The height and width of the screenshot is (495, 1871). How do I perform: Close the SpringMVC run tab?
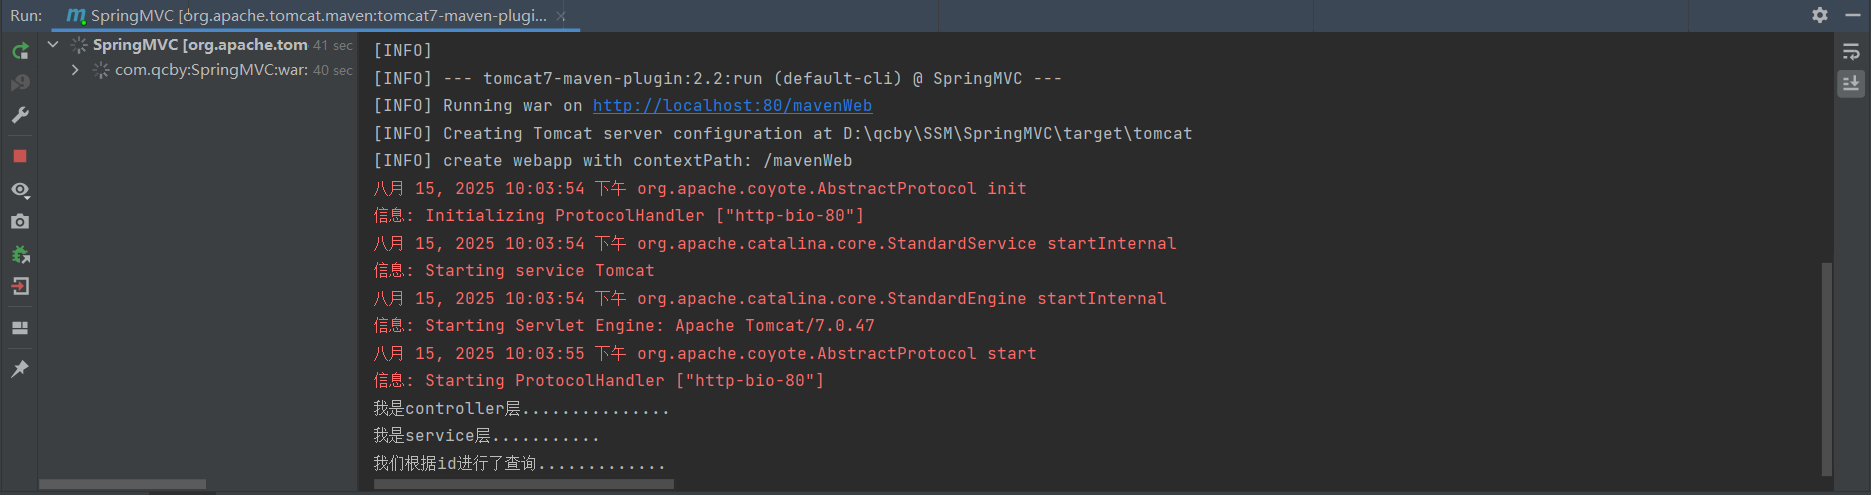[561, 16]
